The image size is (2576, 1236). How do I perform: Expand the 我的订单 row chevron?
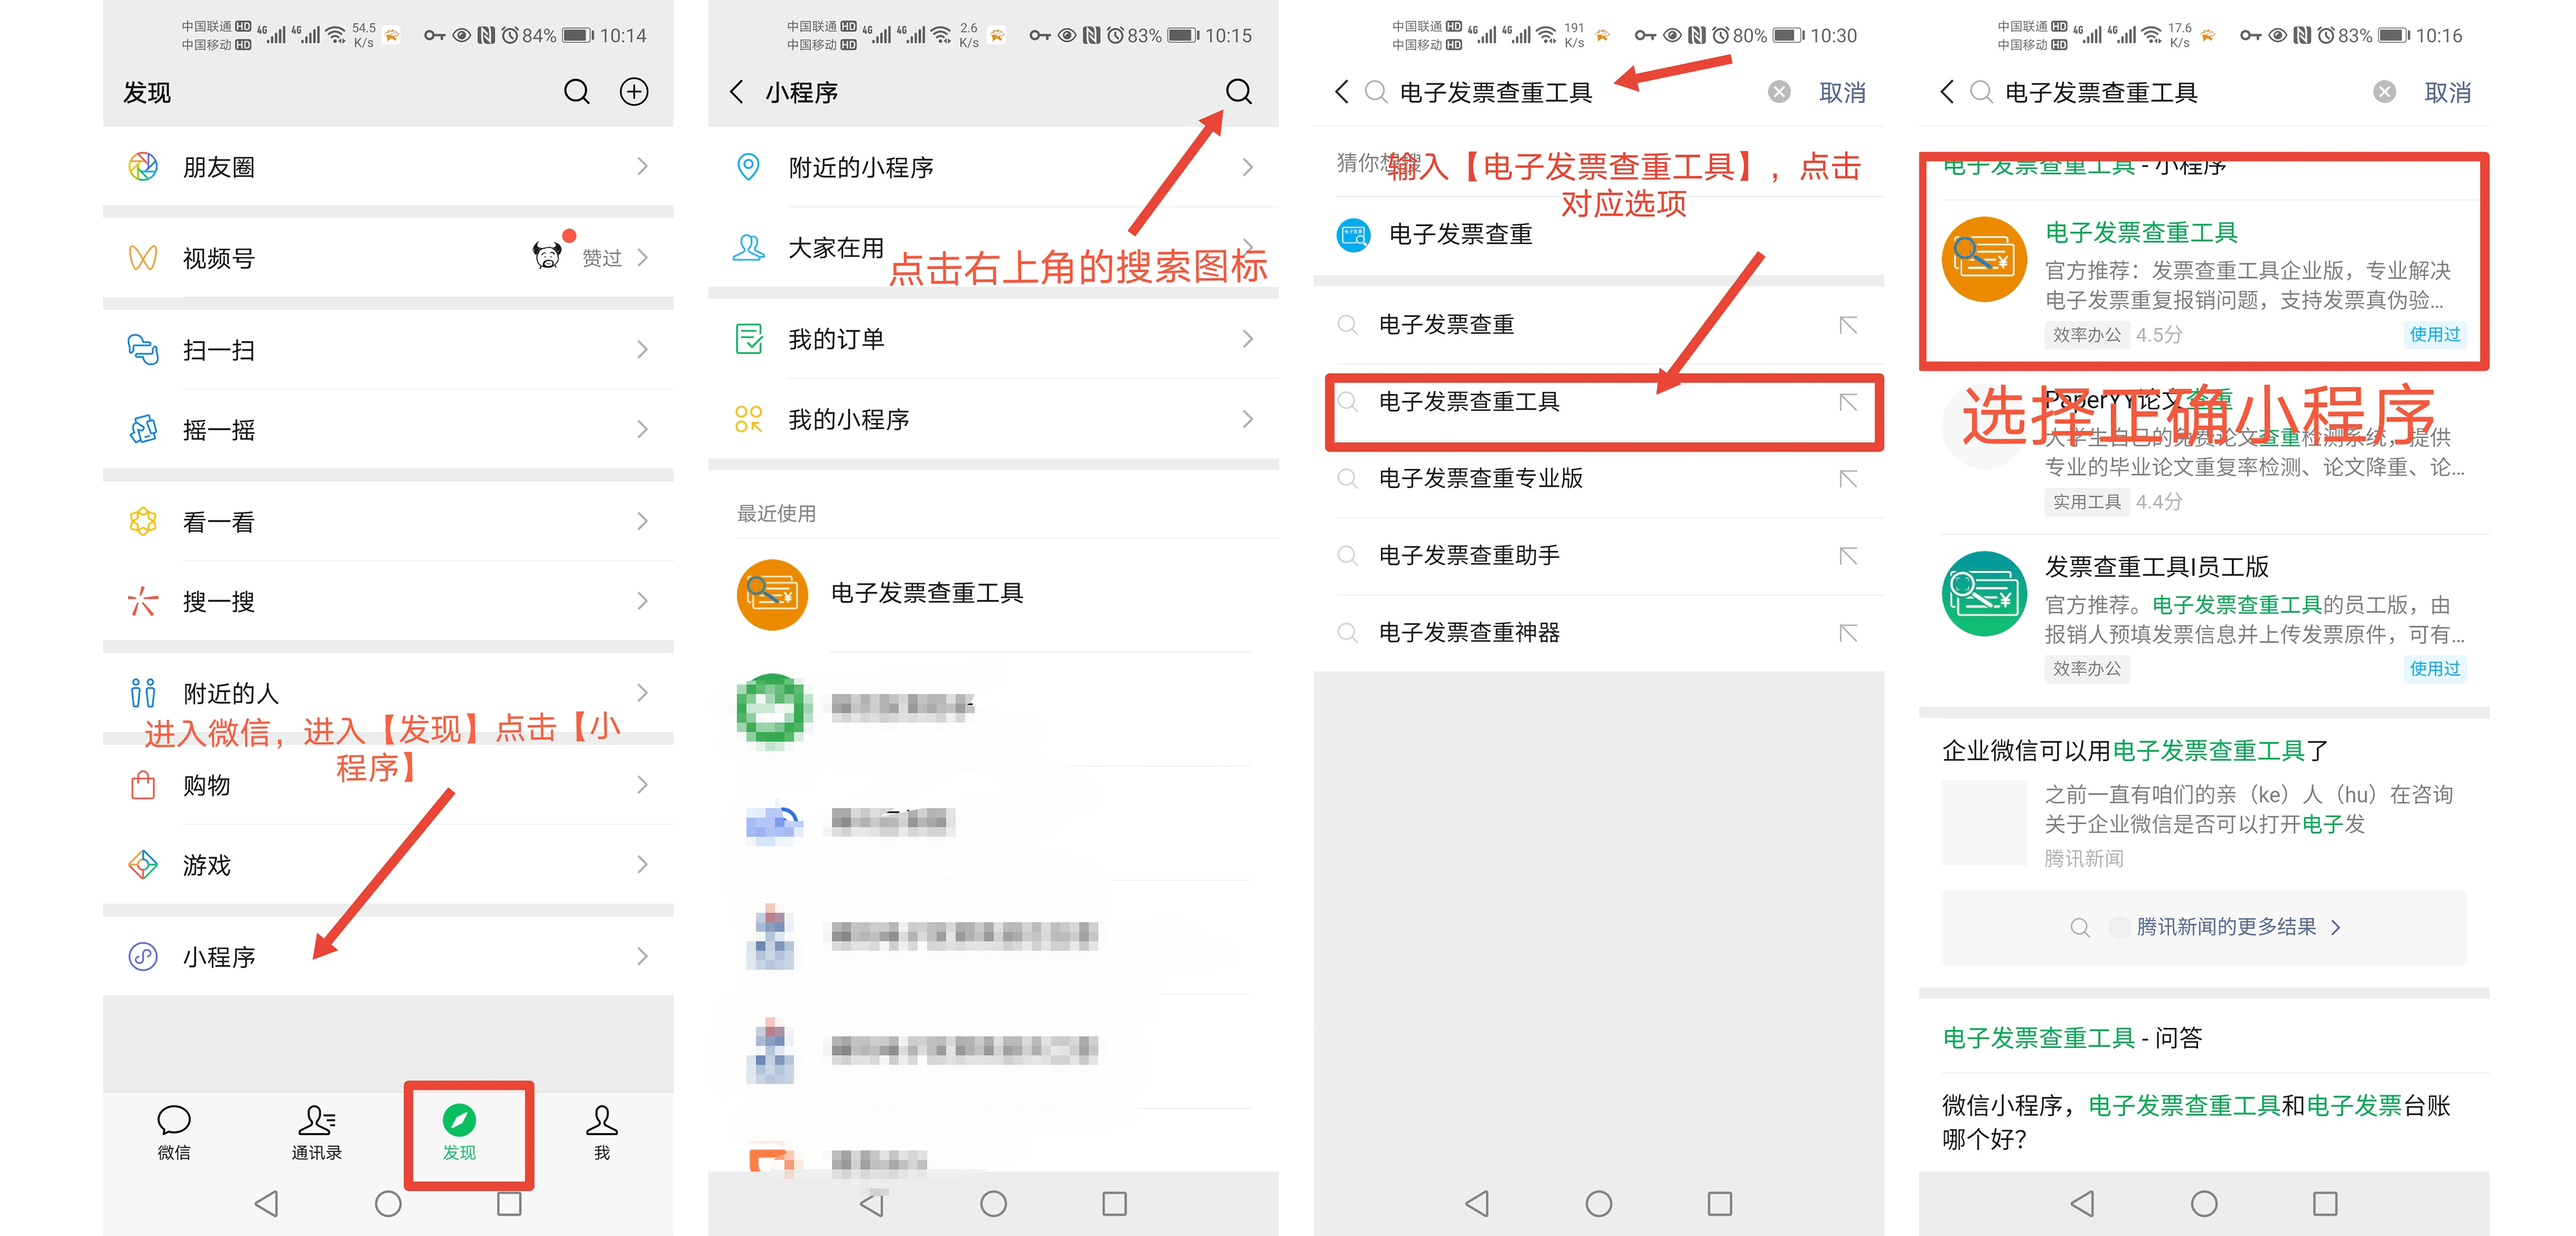pos(1247,338)
